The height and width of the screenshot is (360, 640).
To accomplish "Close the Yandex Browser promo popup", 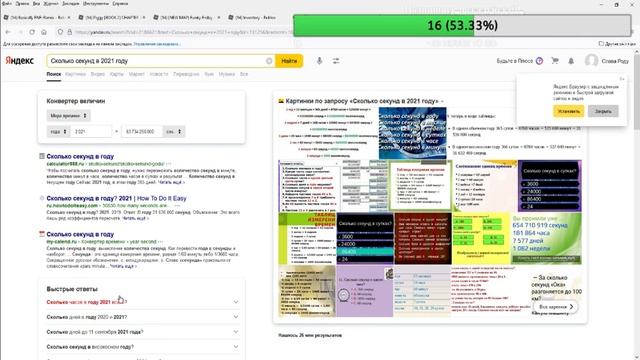I will 622,79.
